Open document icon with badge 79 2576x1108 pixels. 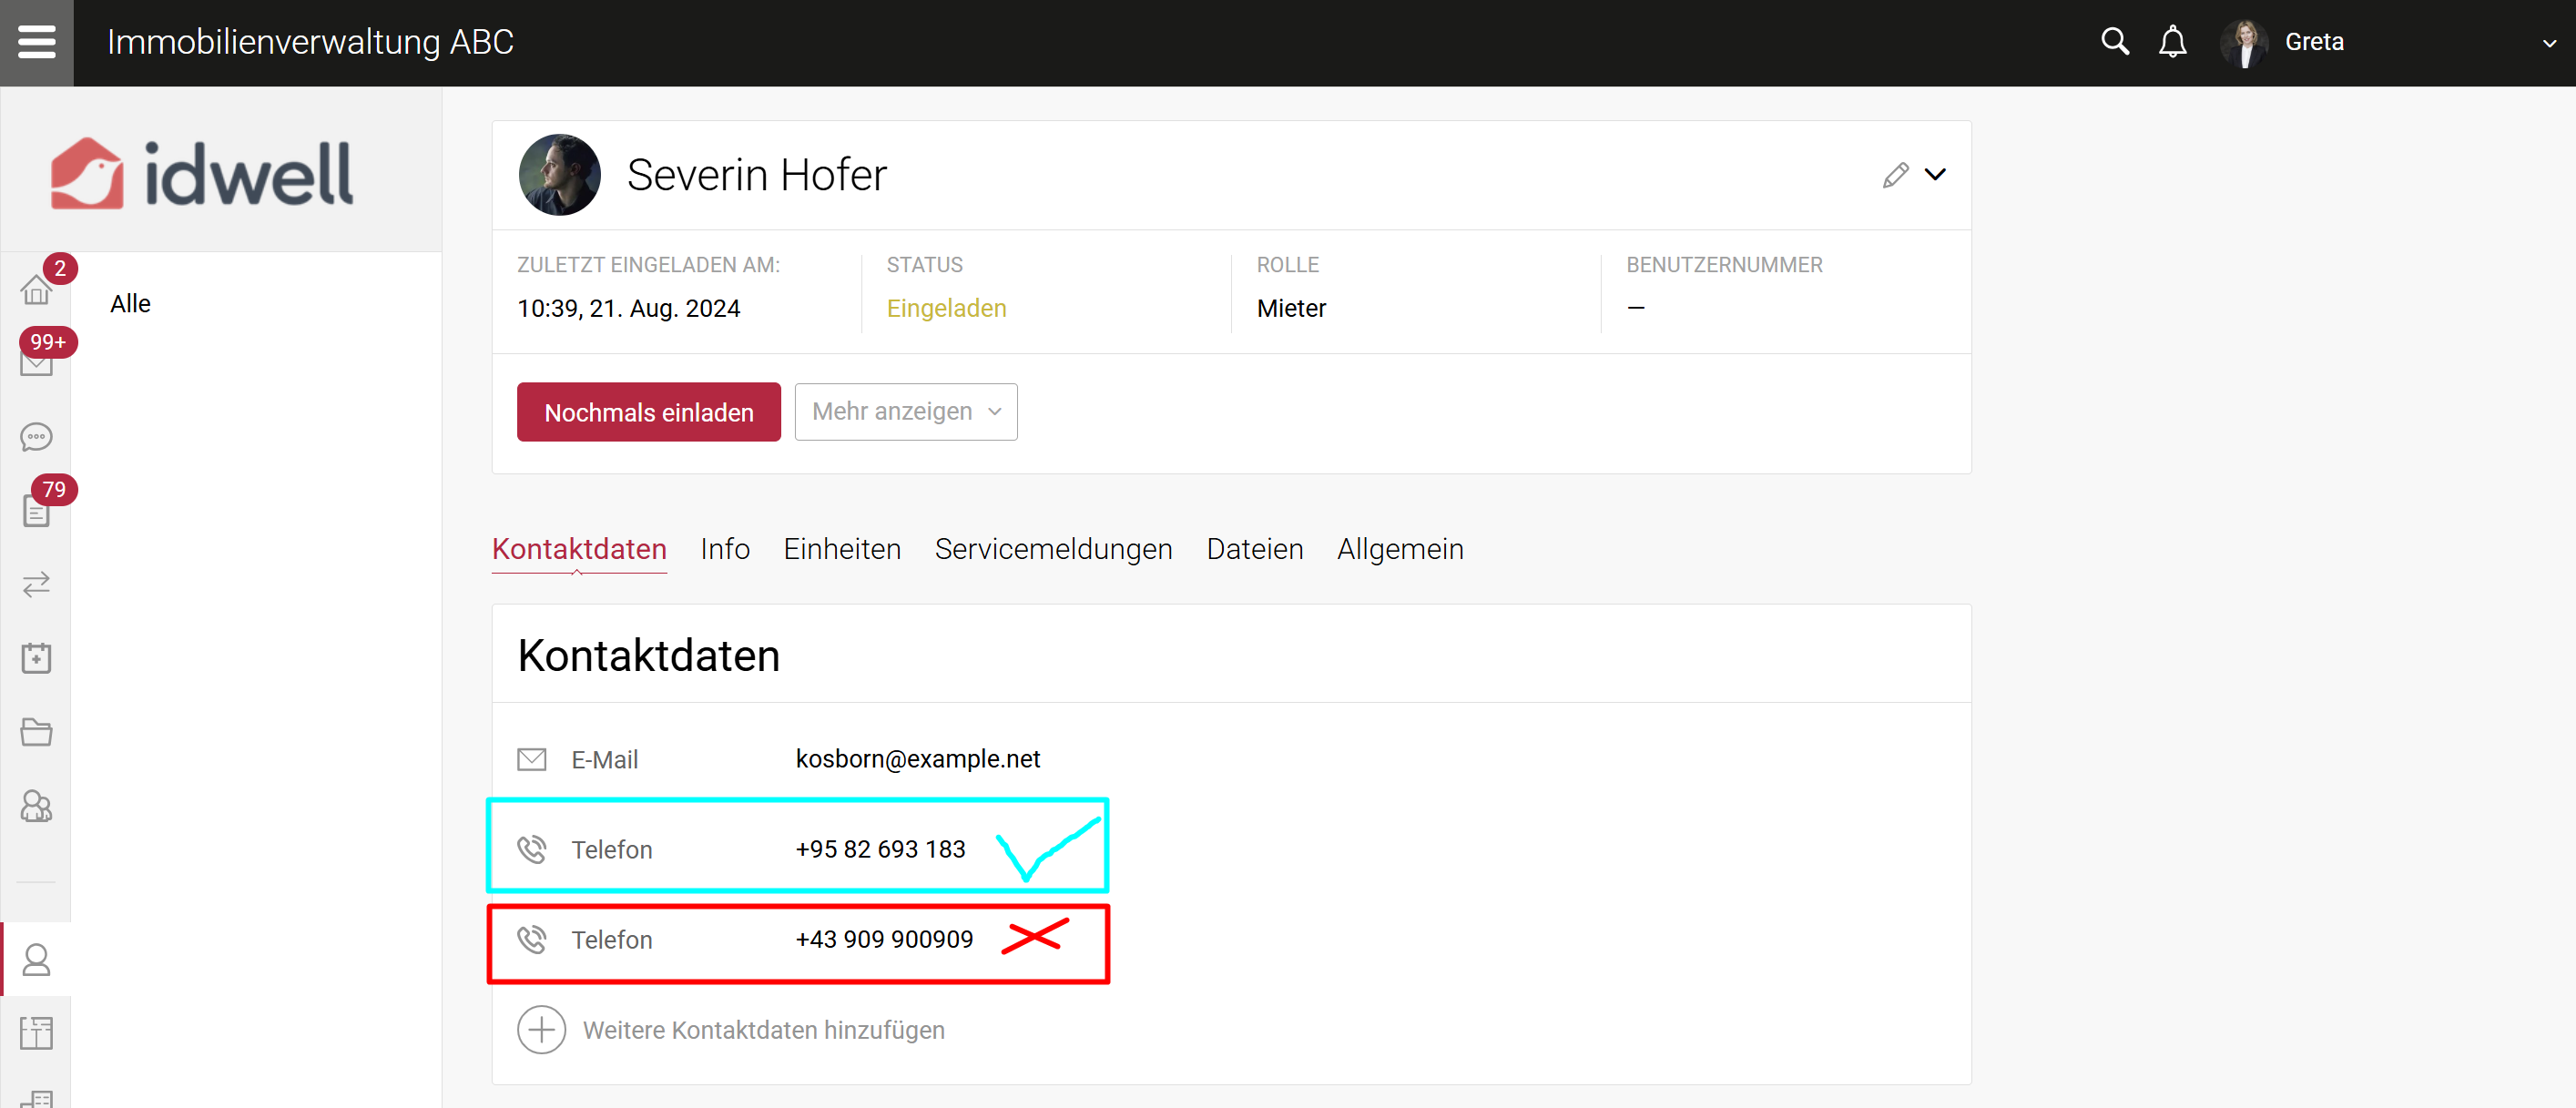[x=37, y=511]
